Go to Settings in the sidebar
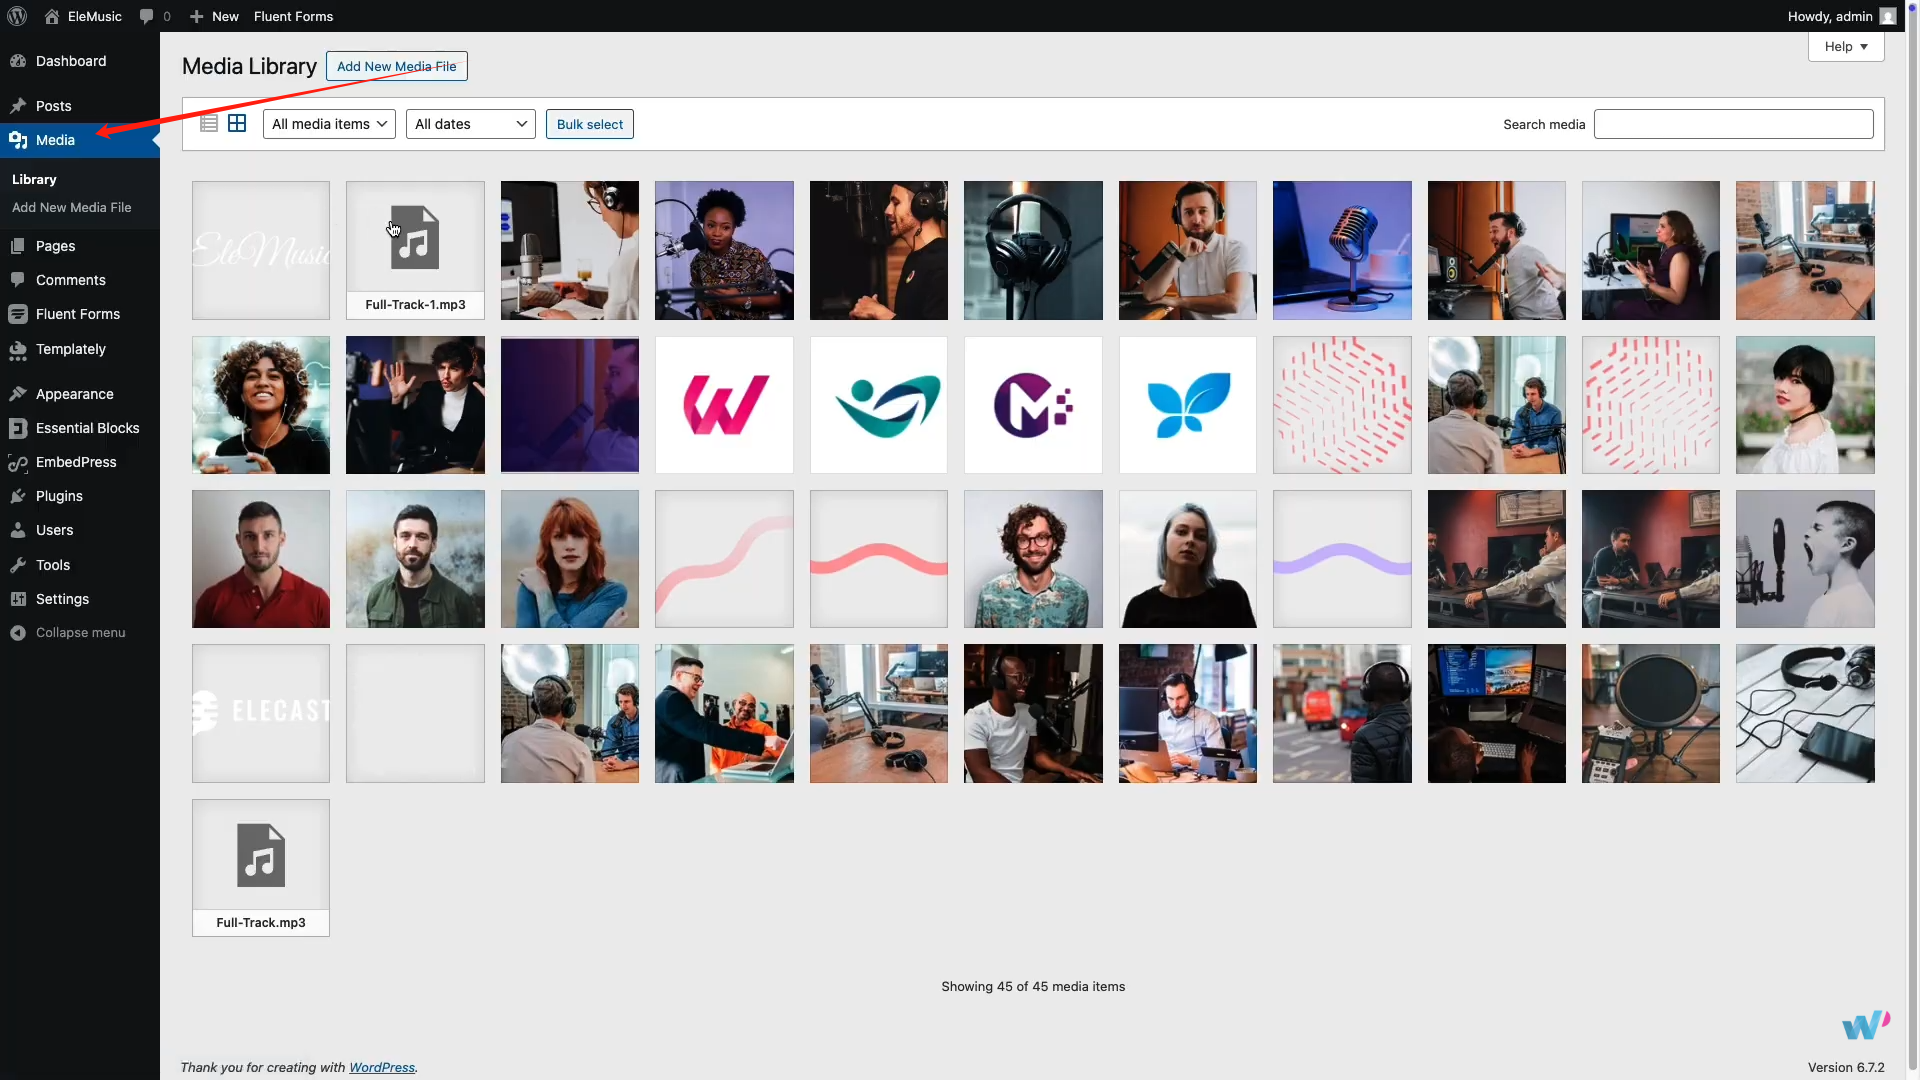Image resolution: width=1920 pixels, height=1080 pixels. [x=62, y=599]
